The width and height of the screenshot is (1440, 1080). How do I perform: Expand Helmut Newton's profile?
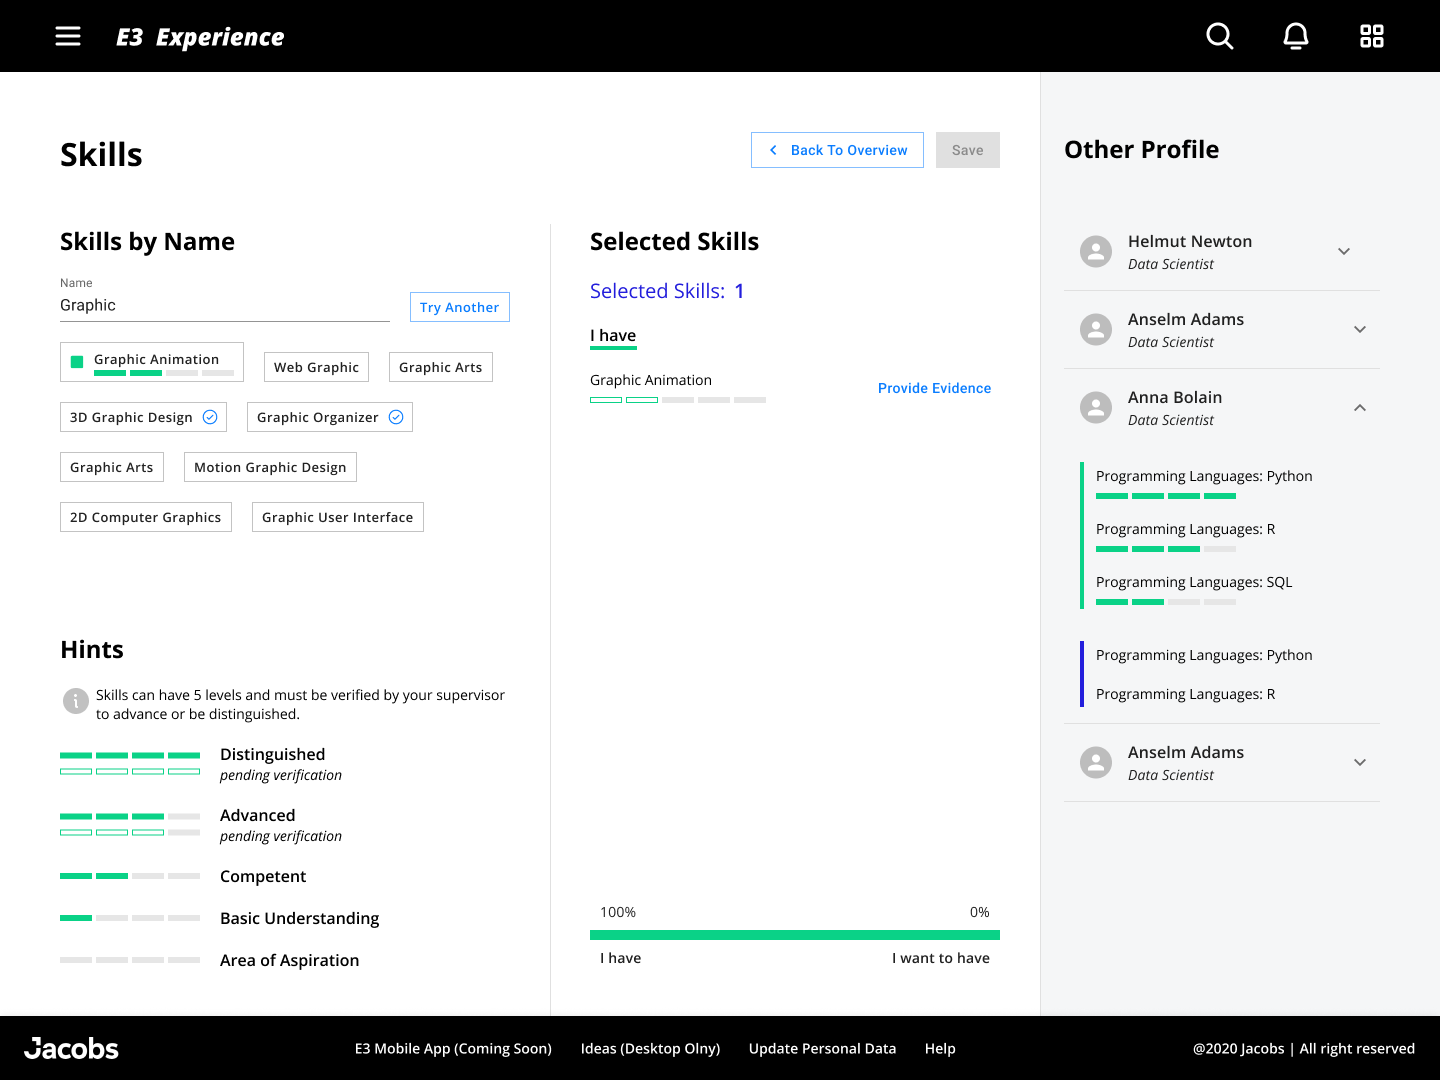(x=1344, y=251)
